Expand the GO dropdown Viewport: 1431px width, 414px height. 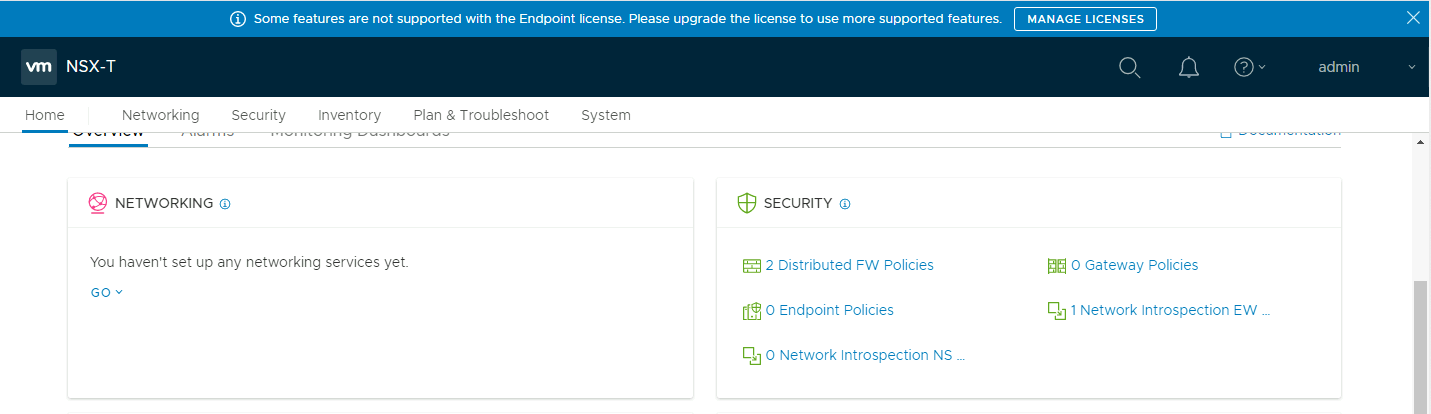coord(106,293)
